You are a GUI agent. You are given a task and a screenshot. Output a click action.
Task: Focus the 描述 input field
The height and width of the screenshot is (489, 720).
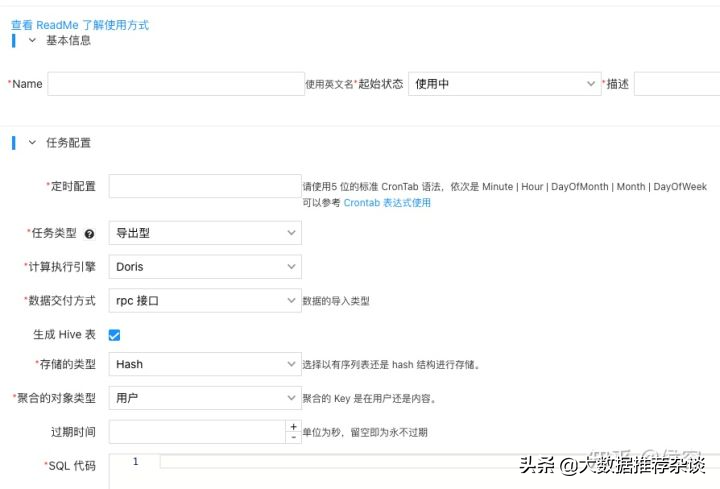(x=677, y=84)
